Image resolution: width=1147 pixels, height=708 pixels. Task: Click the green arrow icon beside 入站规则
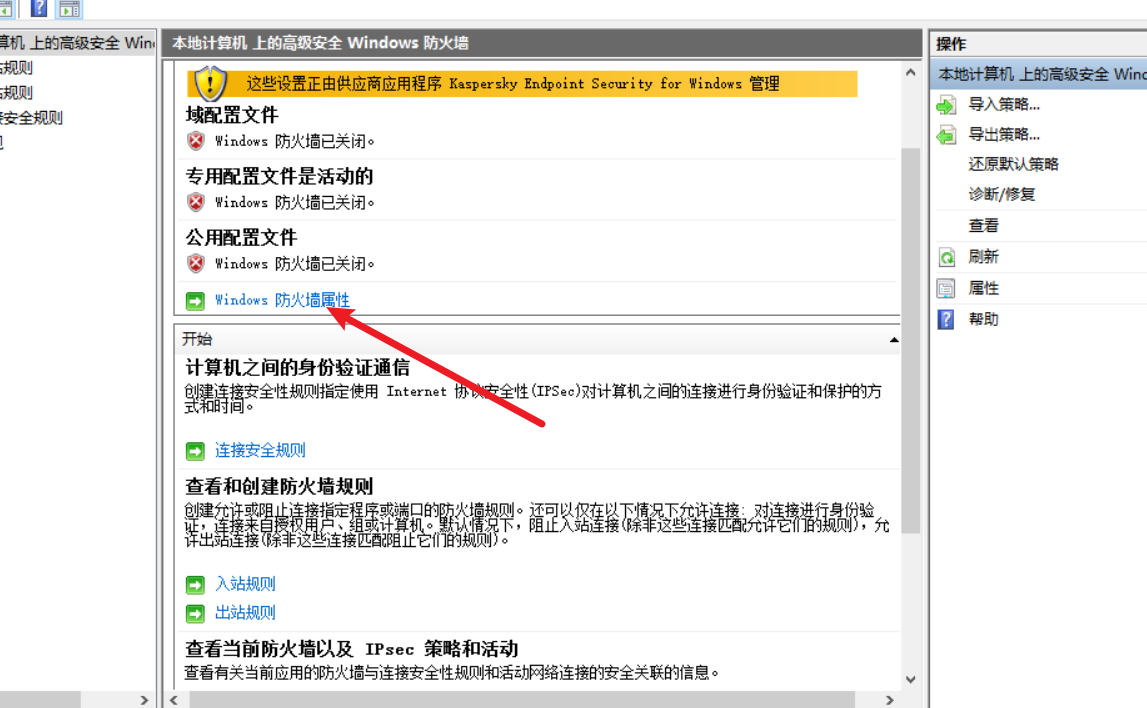click(195, 585)
